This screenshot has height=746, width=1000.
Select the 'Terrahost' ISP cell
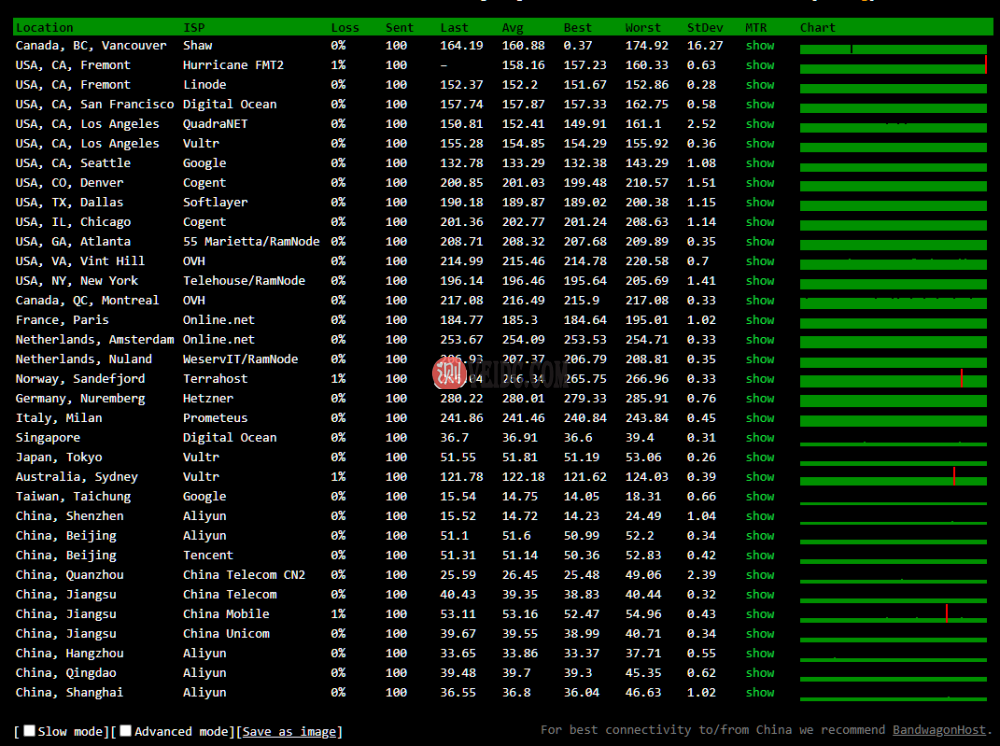pyautogui.click(x=216, y=379)
